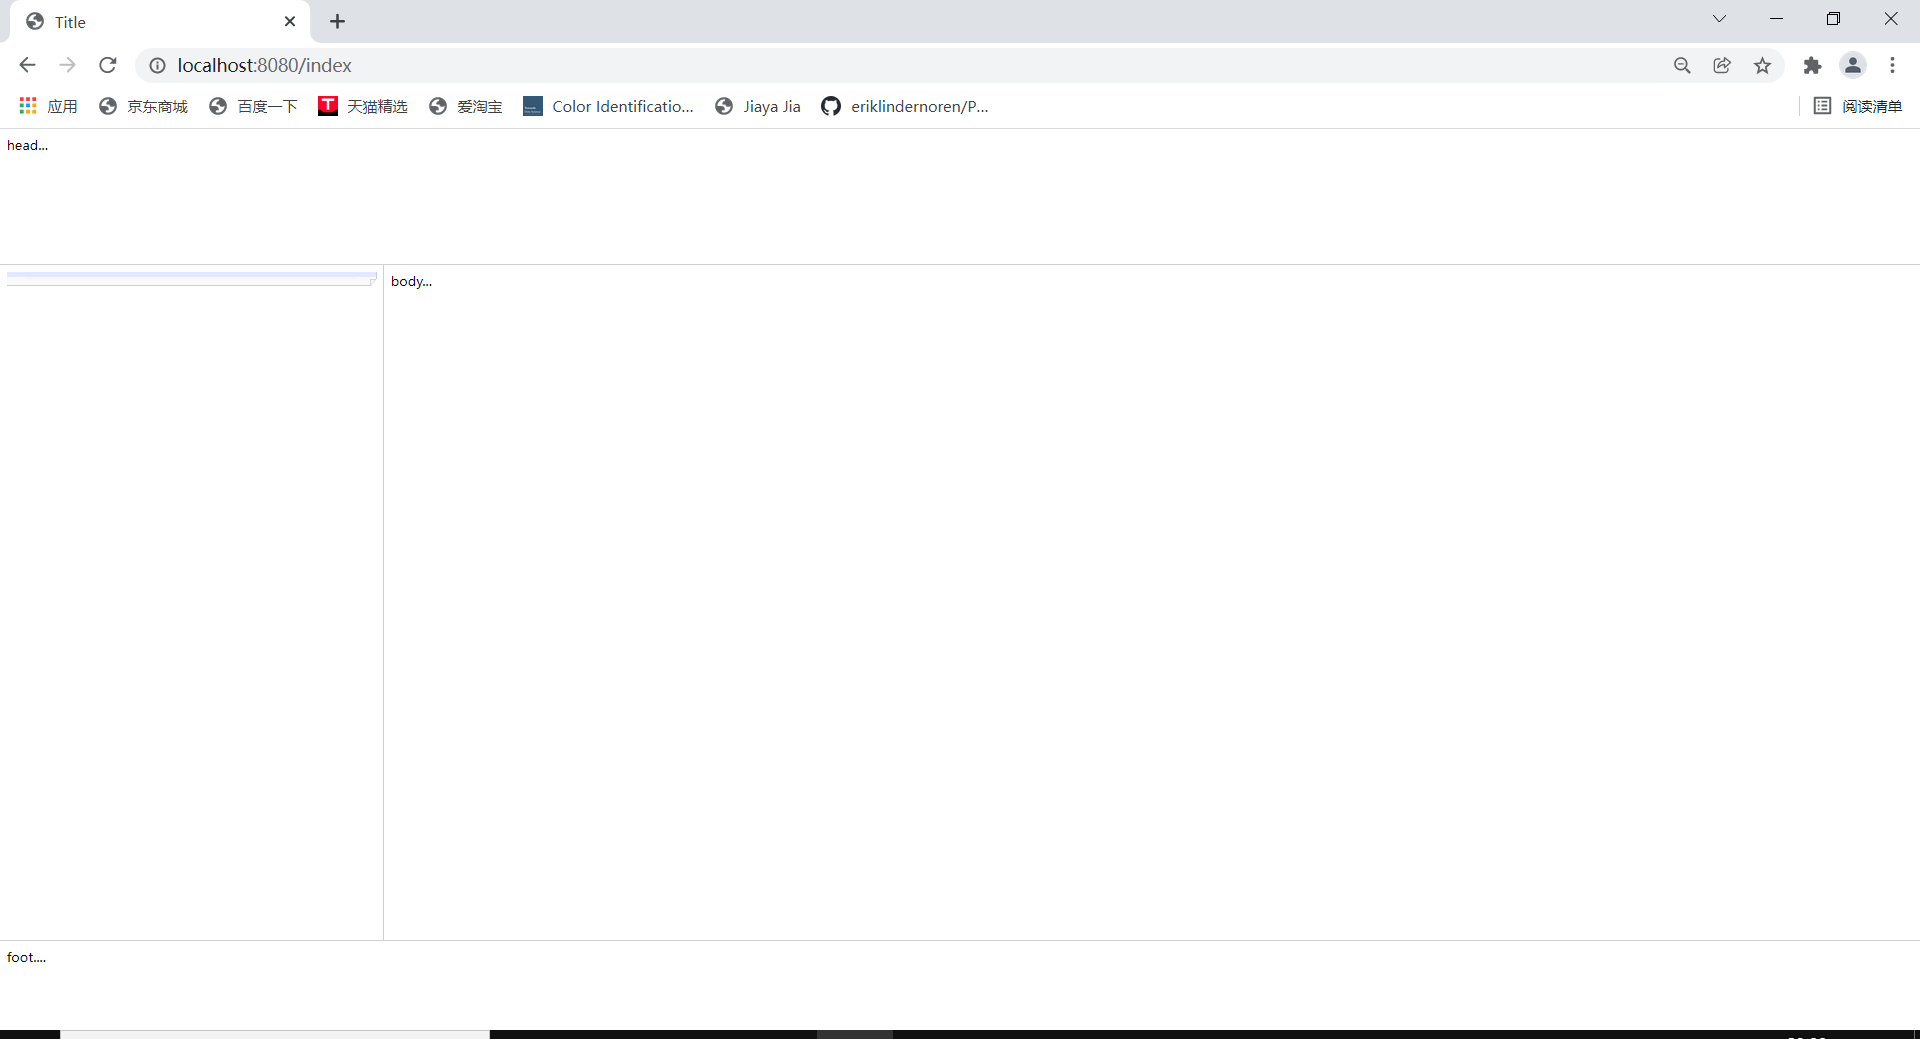Open the 京东商城 bookmark
Viewport: 1920px width, 1039px height.
tap(143, 106)
